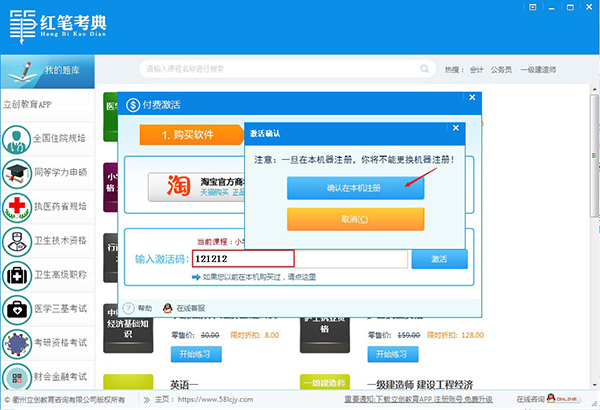Click the 1. 购买软件 step tab

tap(191, 135)
